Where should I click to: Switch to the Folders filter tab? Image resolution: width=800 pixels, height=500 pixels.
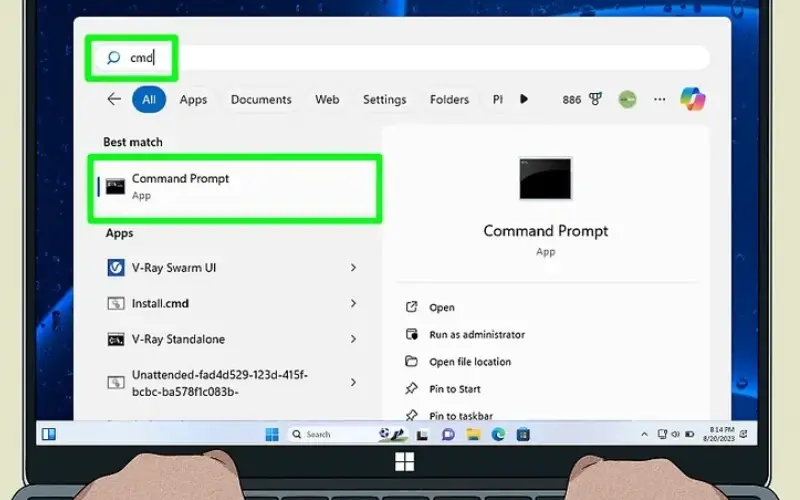(x=449, y=99)
